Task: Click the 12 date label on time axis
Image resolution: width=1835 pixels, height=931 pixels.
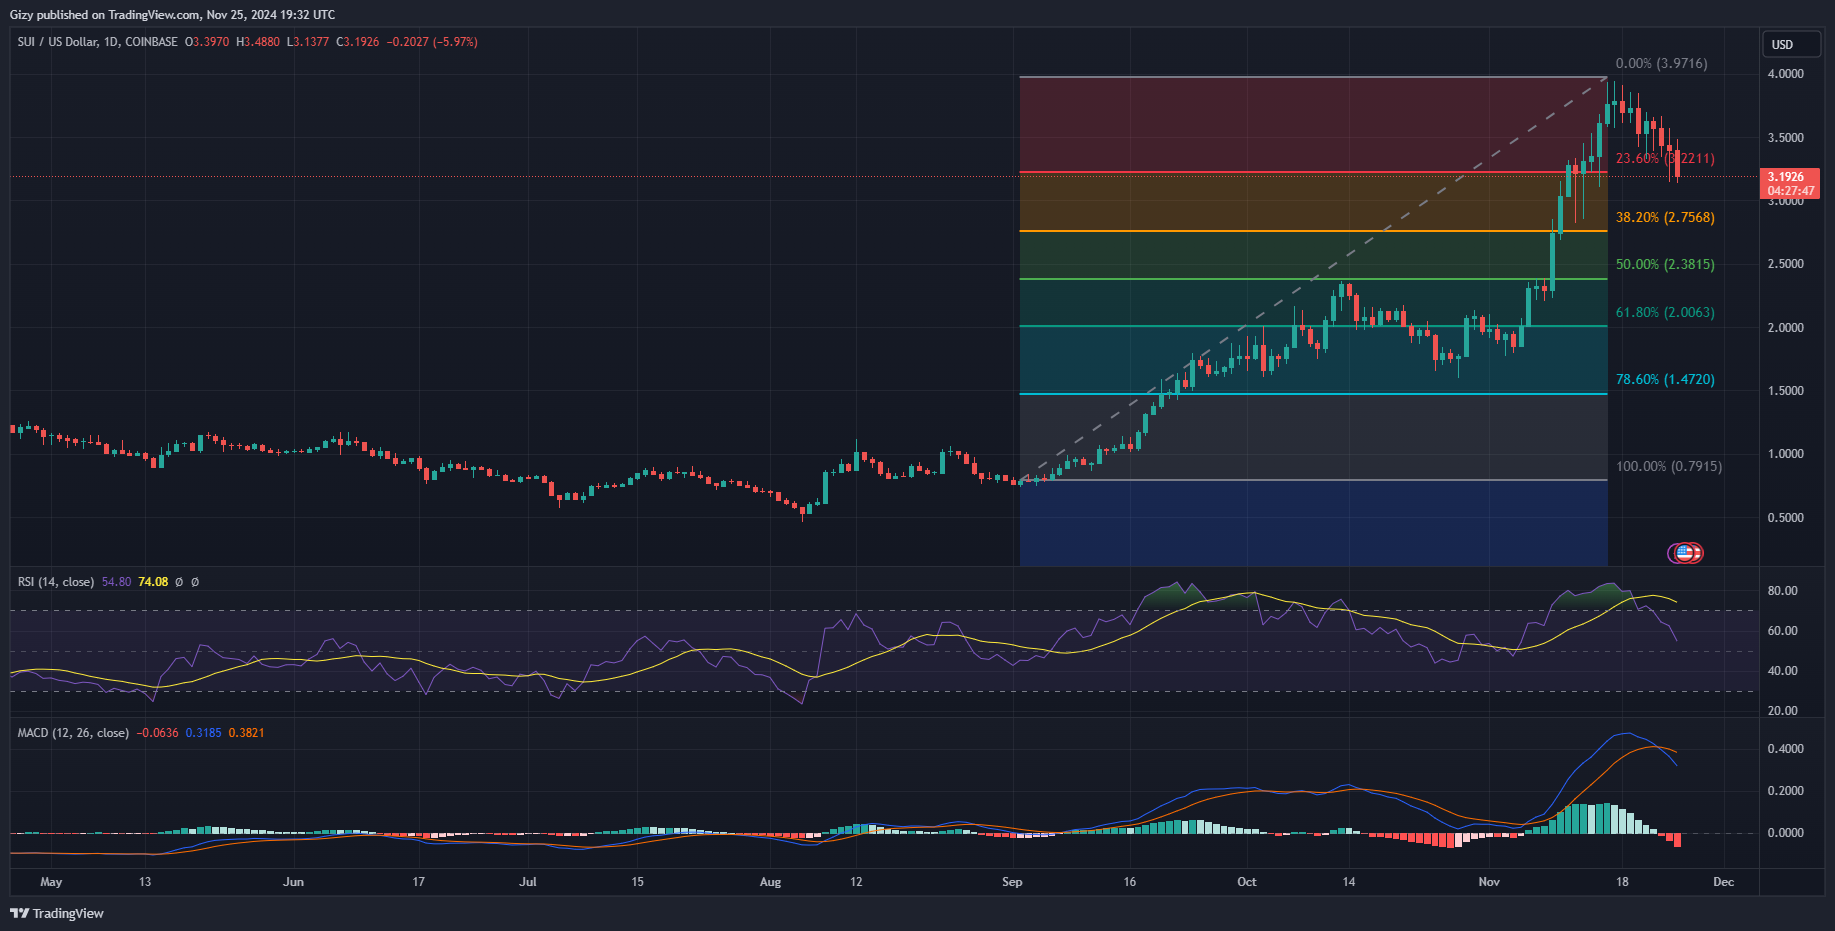Action: pyautogui.click(x=856, y=882)
